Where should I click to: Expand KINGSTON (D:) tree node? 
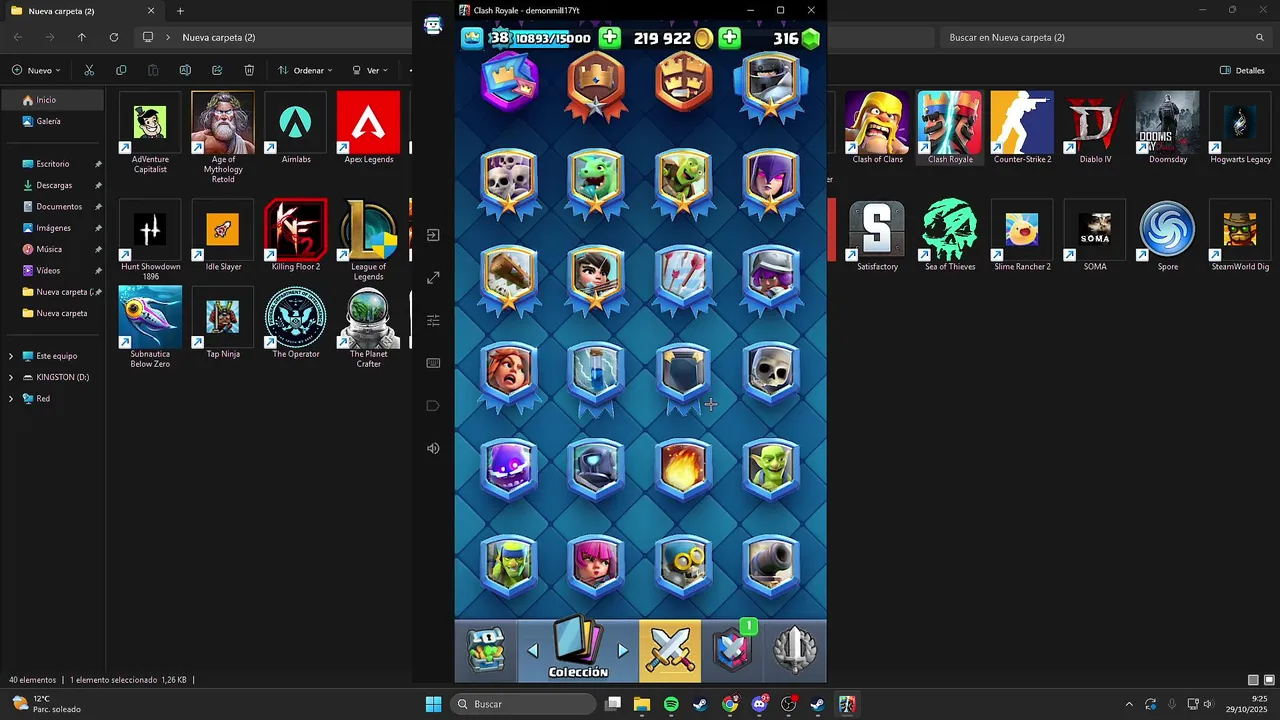tap(11, 377)
